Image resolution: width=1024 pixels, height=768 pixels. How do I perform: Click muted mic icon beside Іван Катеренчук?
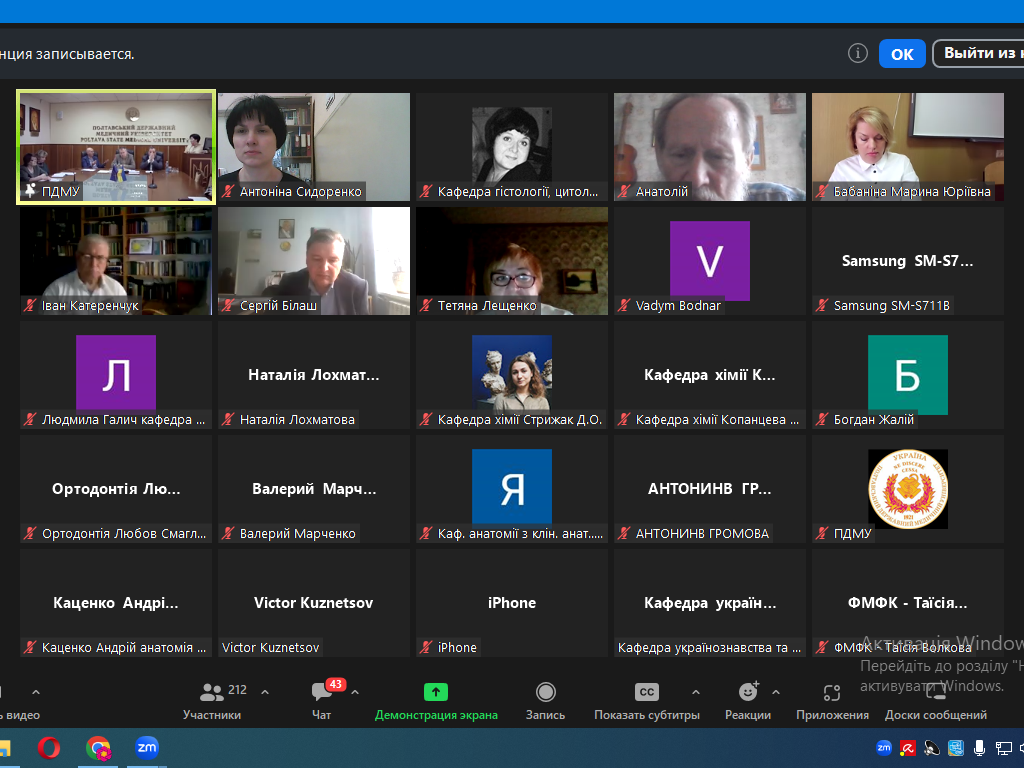point(30,305)
